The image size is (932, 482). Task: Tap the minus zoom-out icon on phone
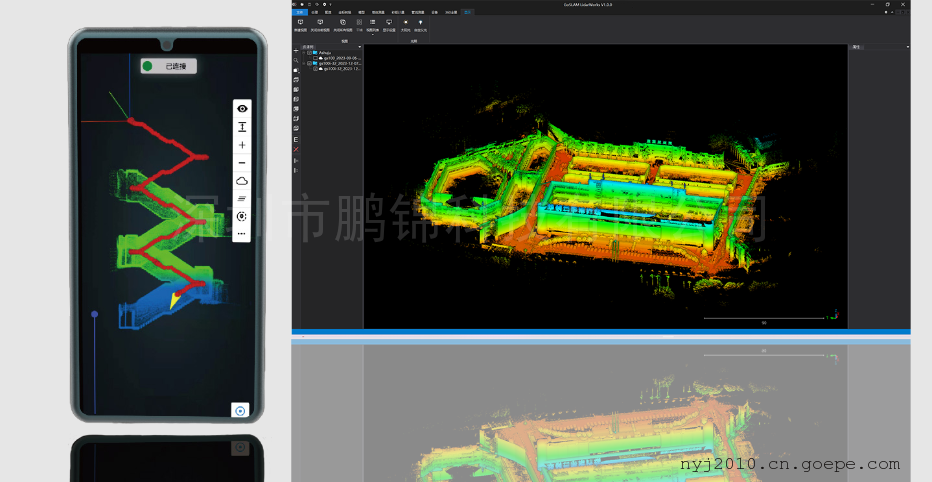click(242, 163)
